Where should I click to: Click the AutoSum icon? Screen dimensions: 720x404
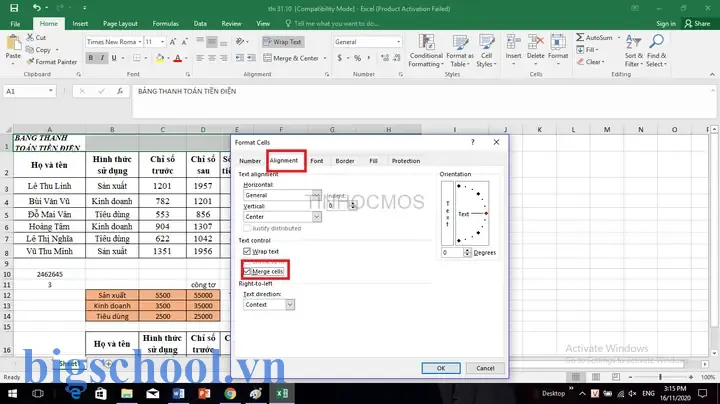pyautogui.click(x=580, y=37)
